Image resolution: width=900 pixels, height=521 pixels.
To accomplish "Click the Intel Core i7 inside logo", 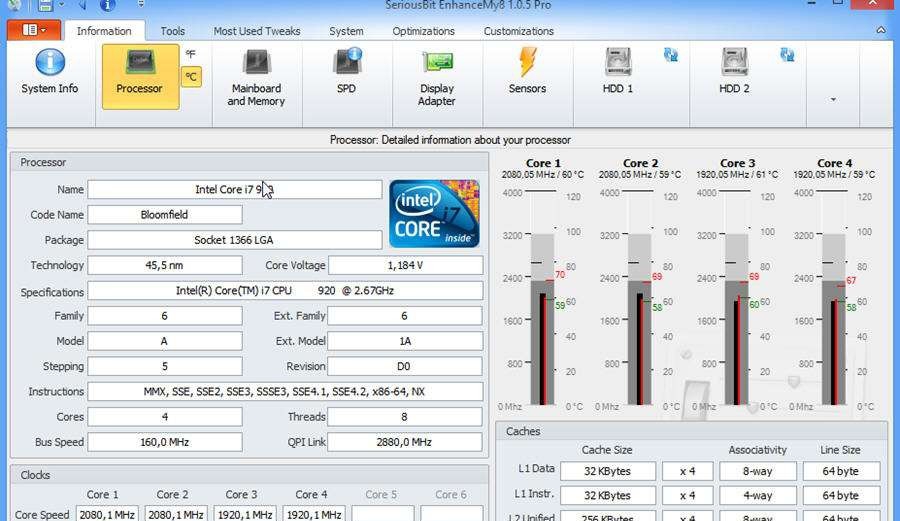I will (435, 213).
